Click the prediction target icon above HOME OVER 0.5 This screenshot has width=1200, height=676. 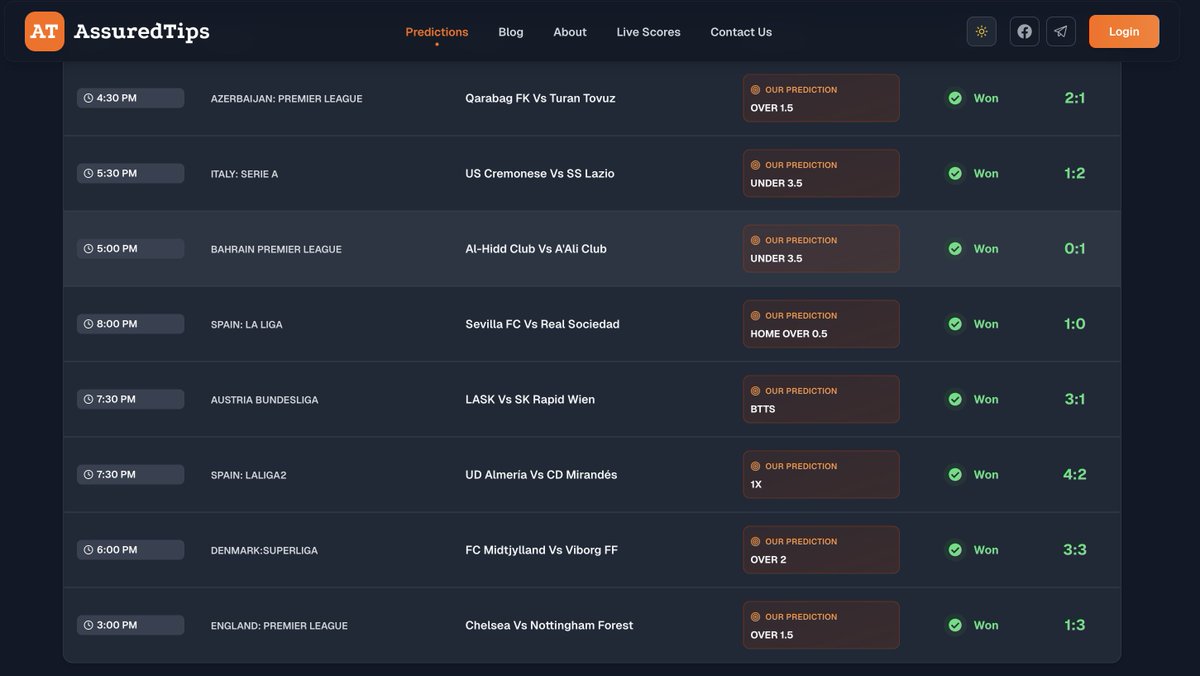755,315
